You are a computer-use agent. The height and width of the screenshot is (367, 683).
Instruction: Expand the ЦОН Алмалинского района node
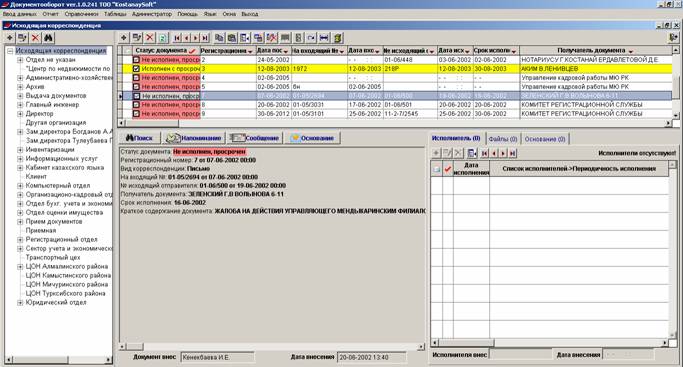click(20, 266)
